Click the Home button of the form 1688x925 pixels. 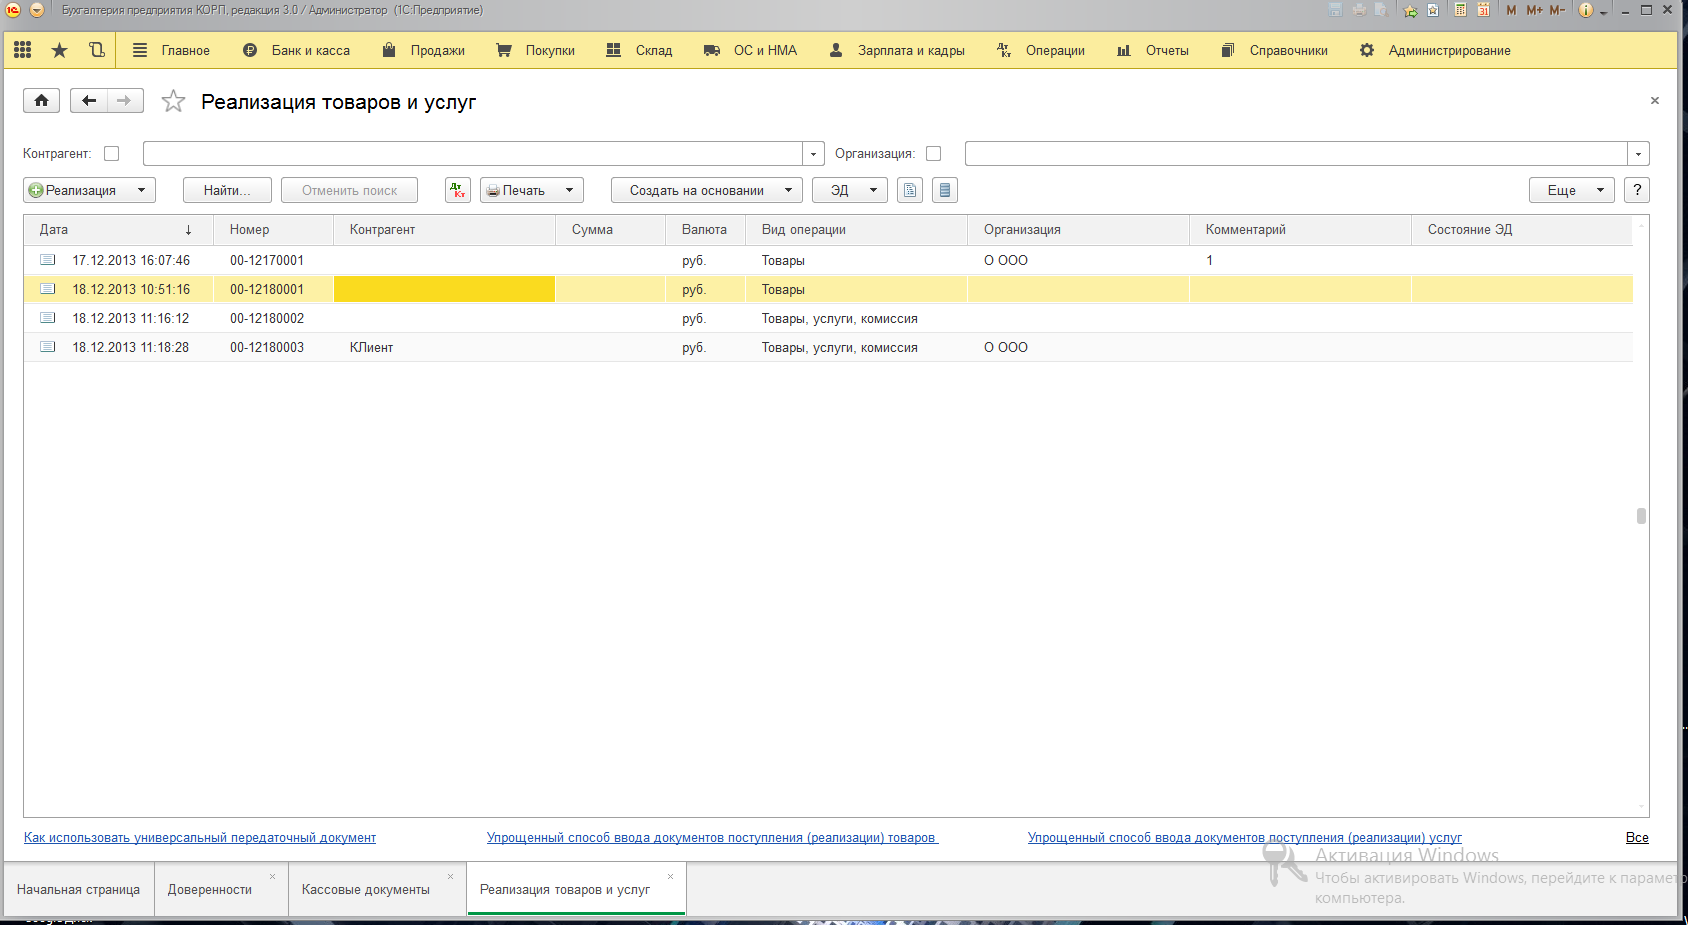point(41,100)
